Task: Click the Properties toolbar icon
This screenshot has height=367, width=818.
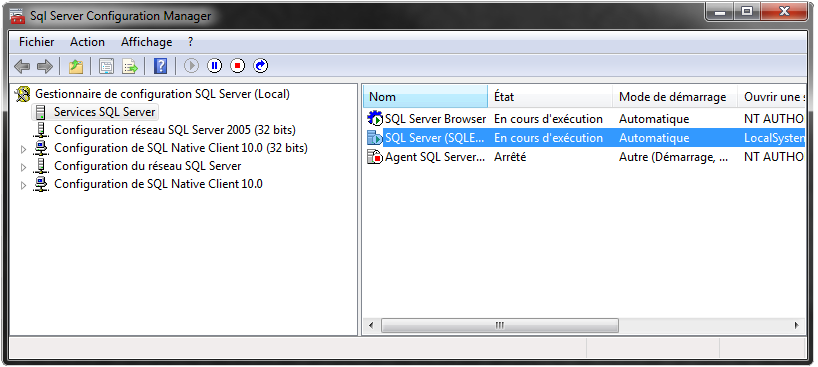Action: pyautogui.click(x=106, y=66)
